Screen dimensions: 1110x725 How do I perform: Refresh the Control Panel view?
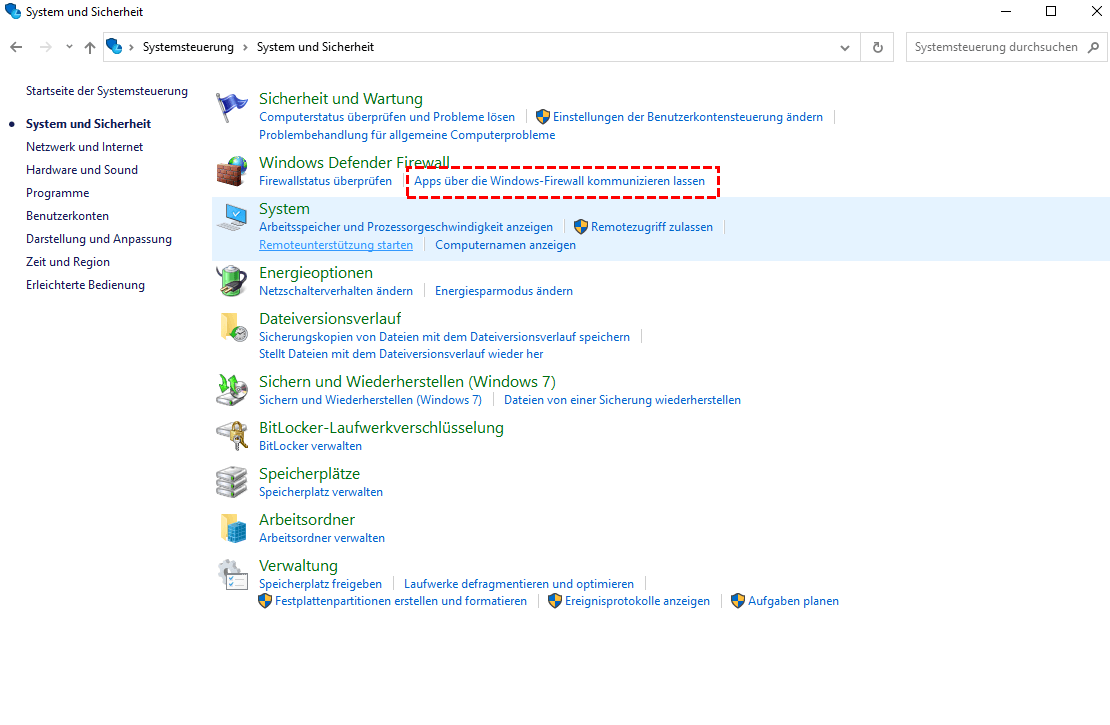878,47
